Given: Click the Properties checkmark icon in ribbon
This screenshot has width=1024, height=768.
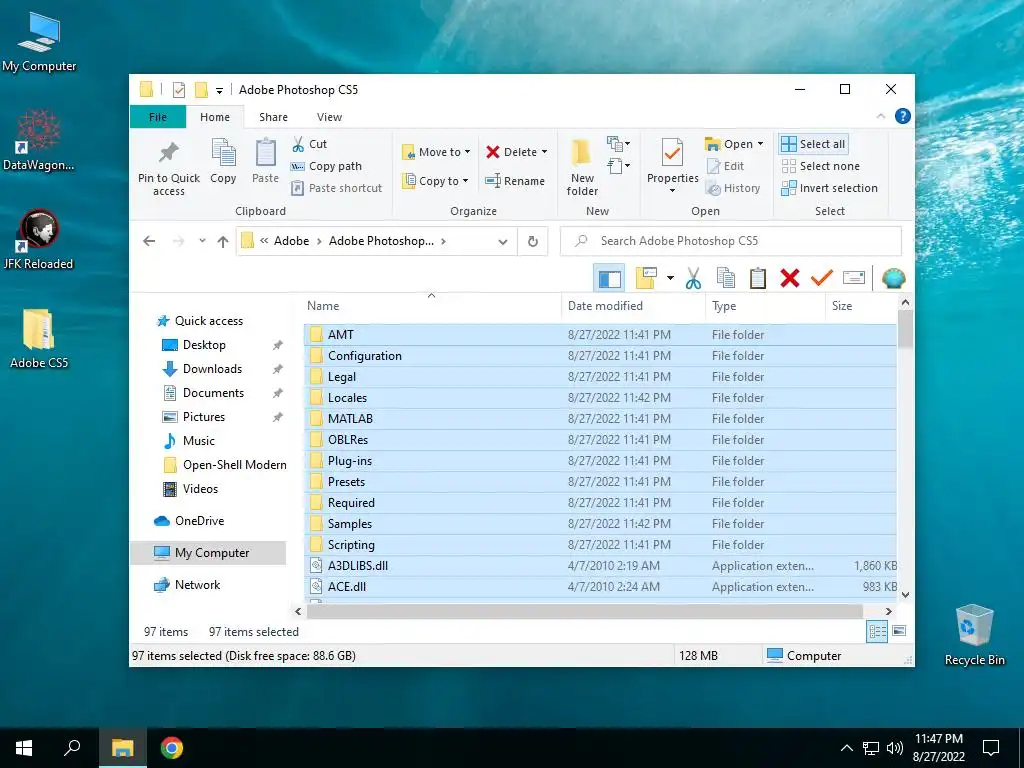Looking at the screenshot, I should pos(673,153).
